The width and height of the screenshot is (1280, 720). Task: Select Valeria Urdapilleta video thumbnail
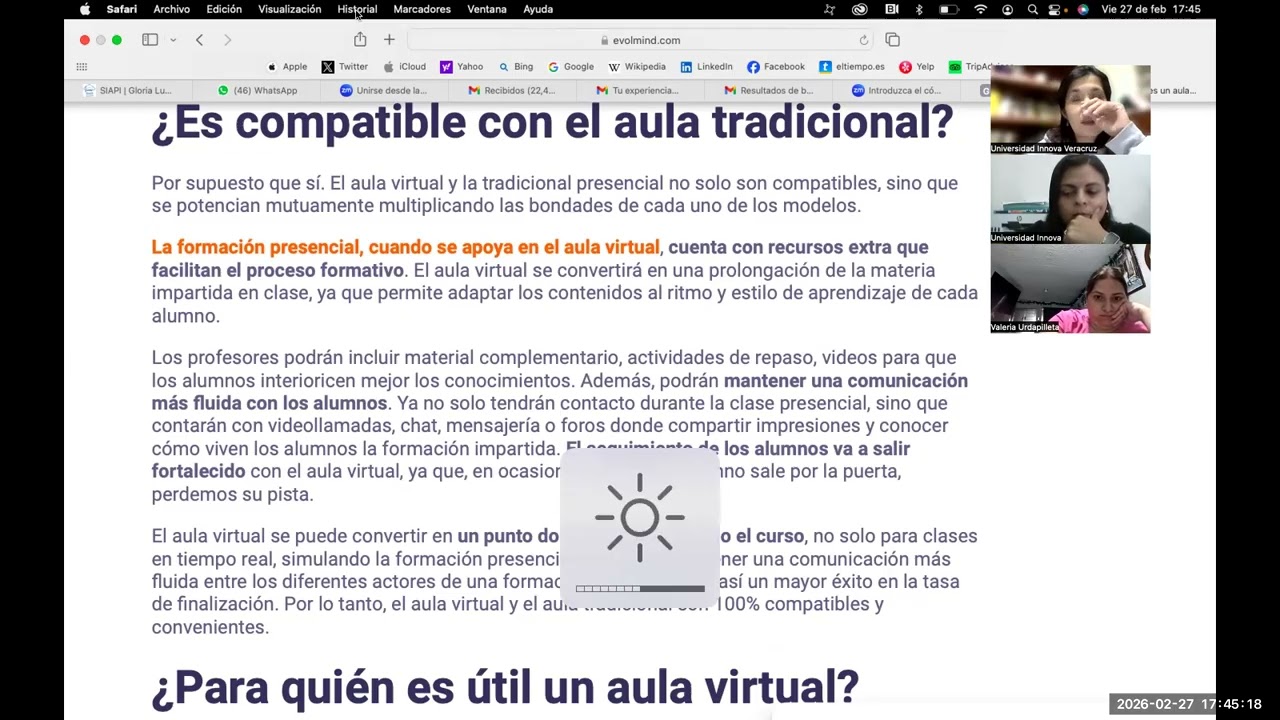(x=1070, y=288)
